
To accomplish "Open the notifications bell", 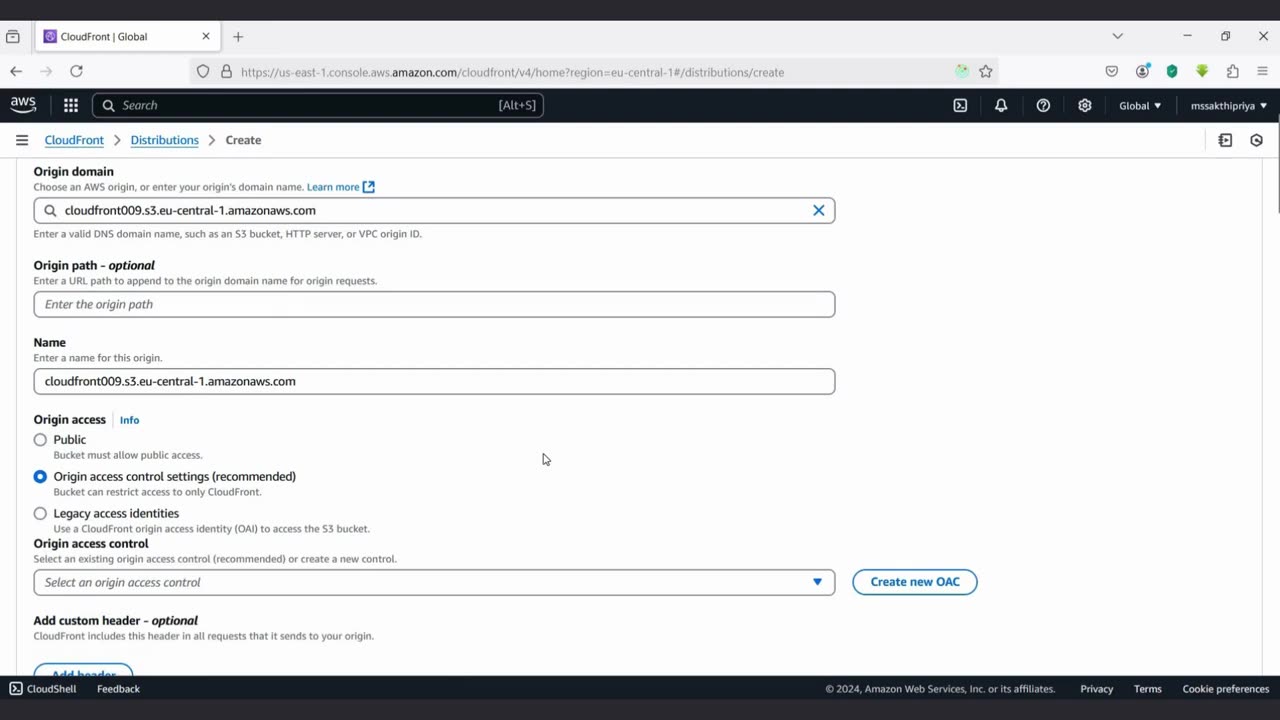I will click(1001, 105).
